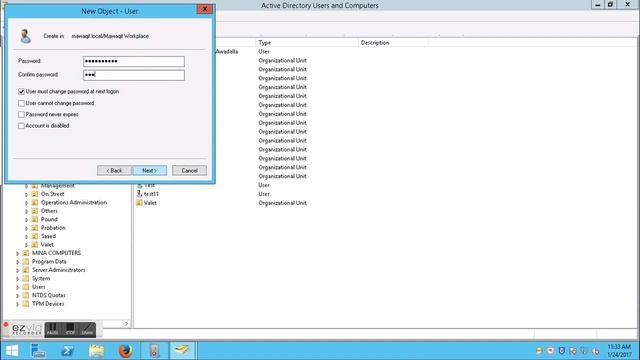The height and width of the screenshot is (360, 640).
Task: Select Program Data label in tree
Action: [49, 261]
